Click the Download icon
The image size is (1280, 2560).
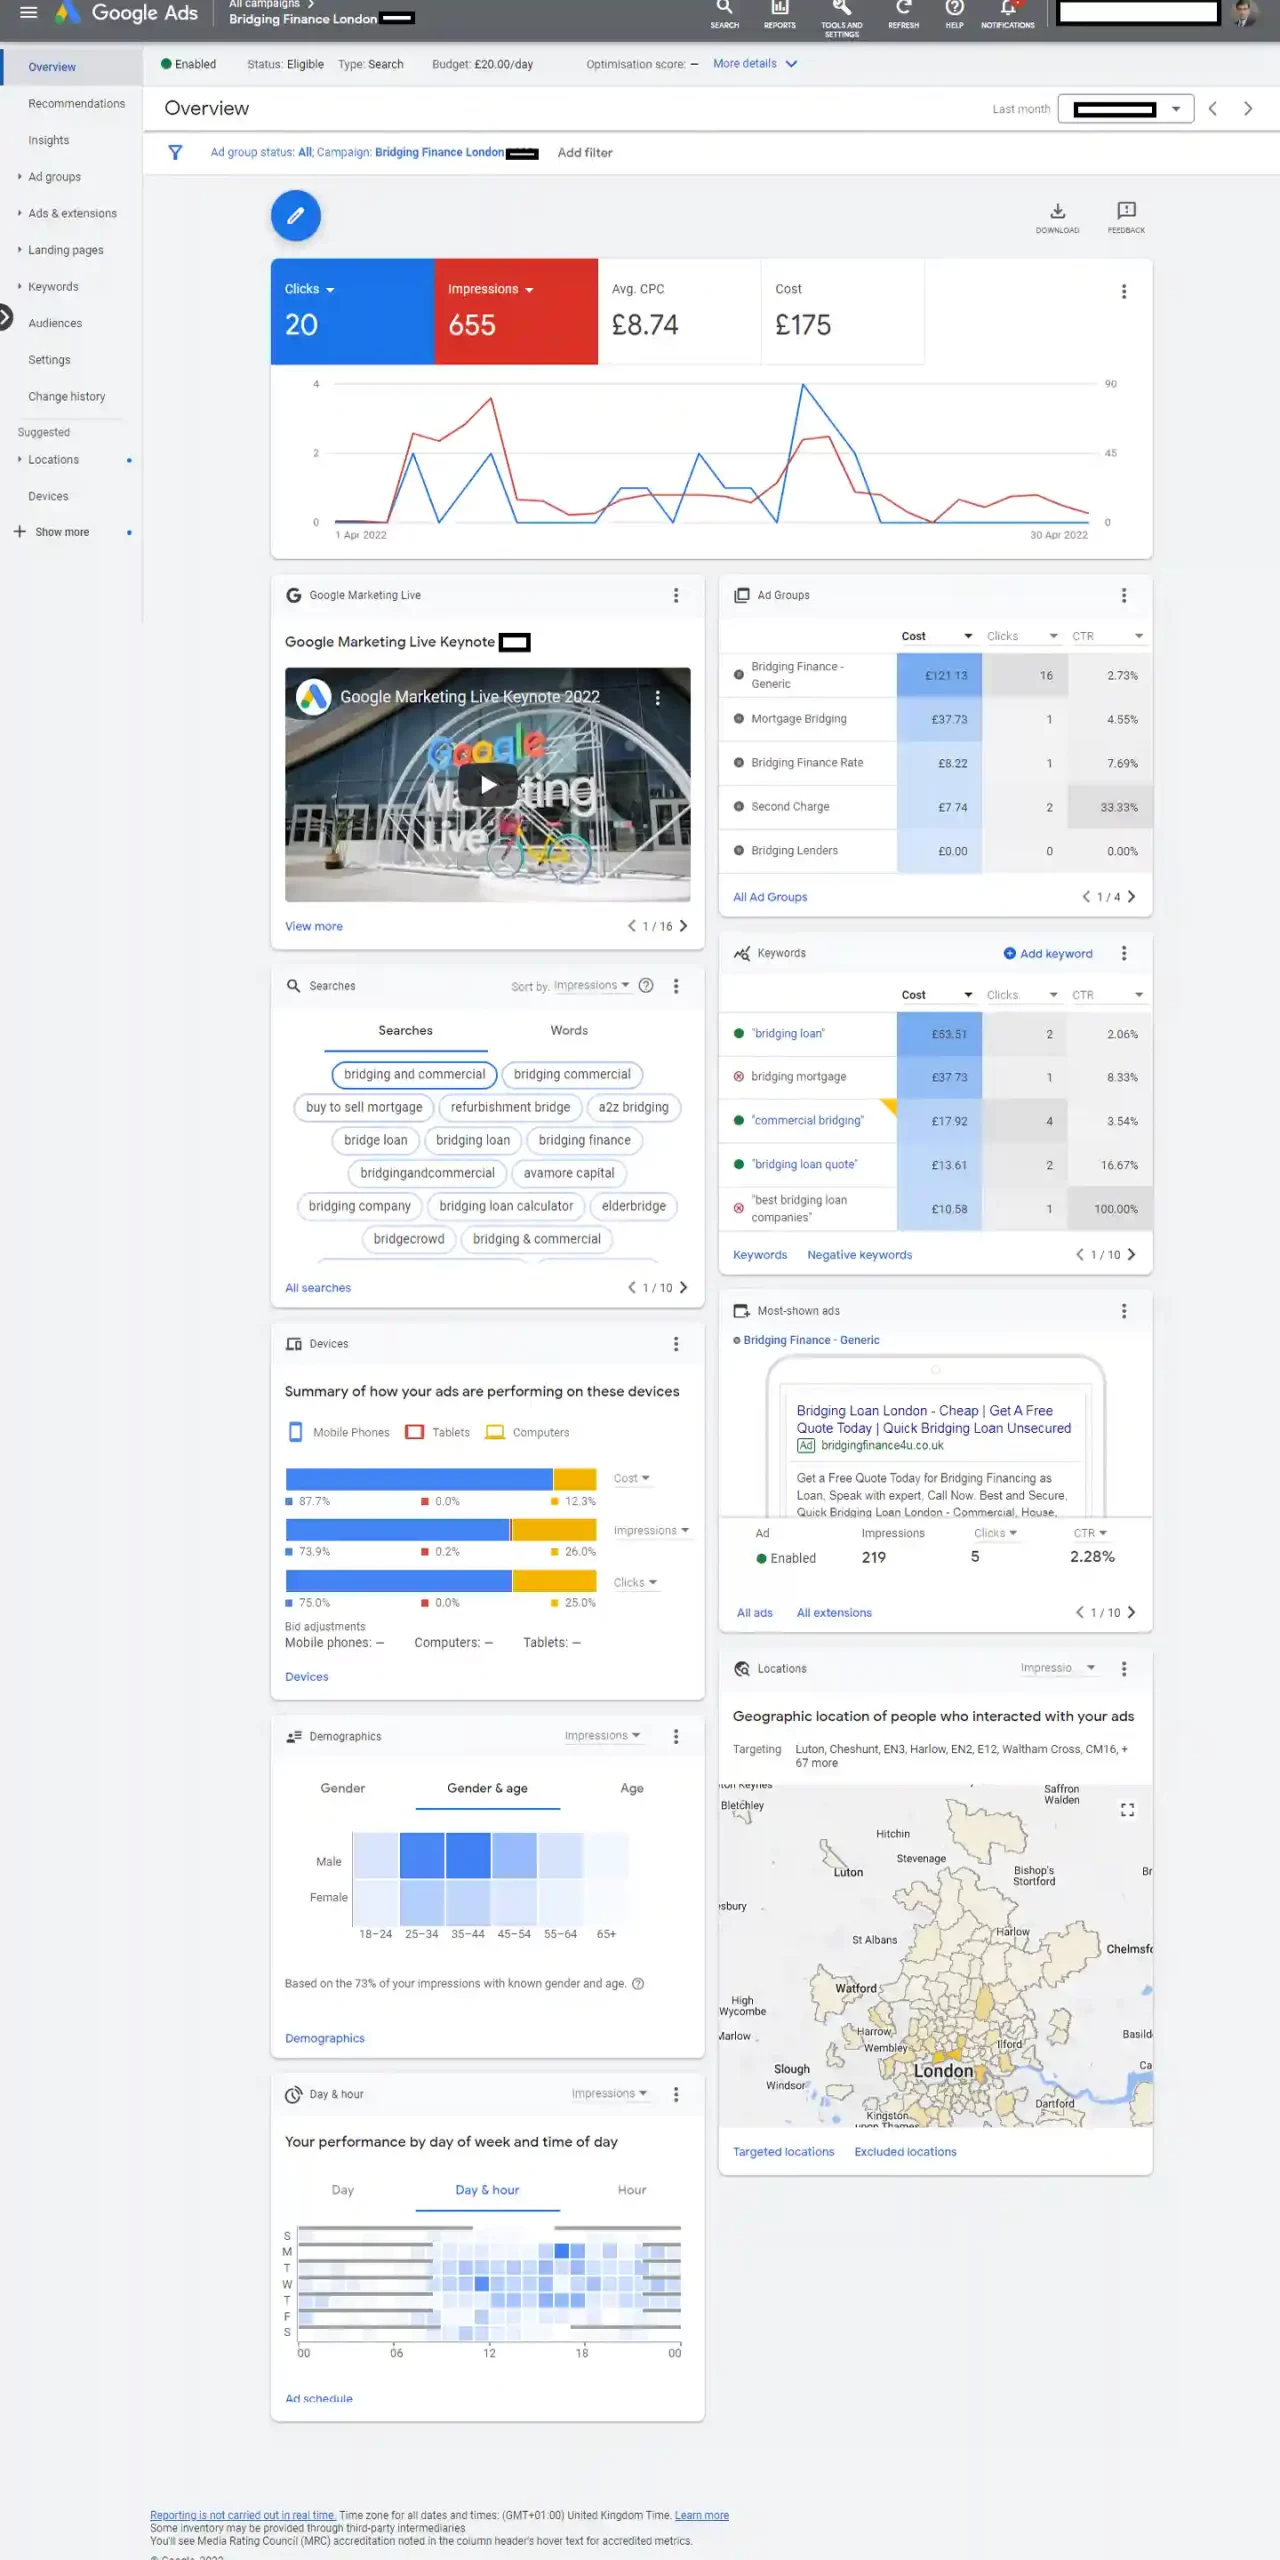1057,216
